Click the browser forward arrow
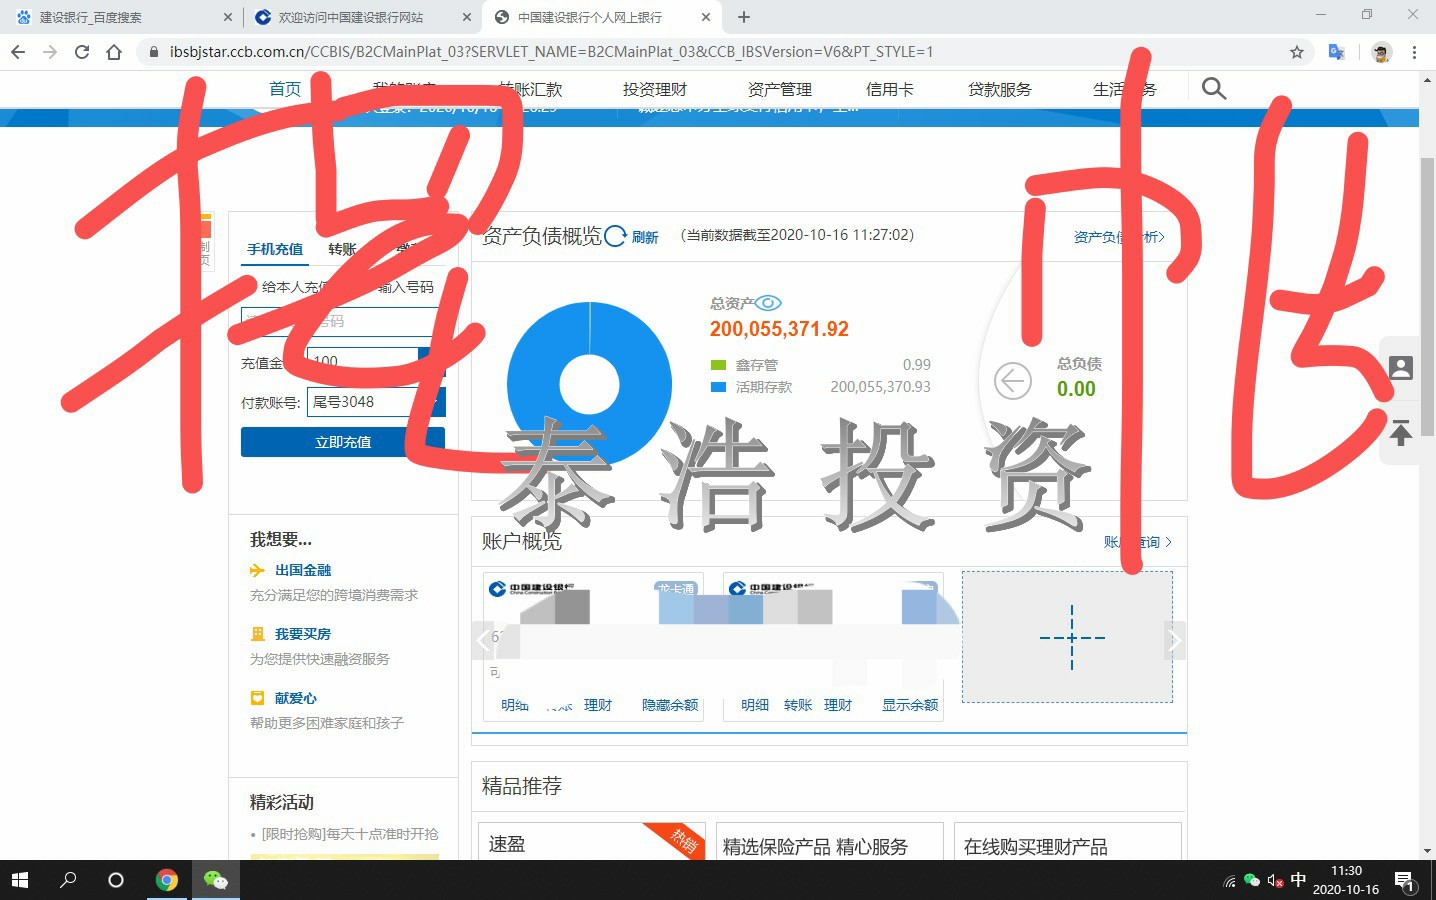 (x=50, y=52)
